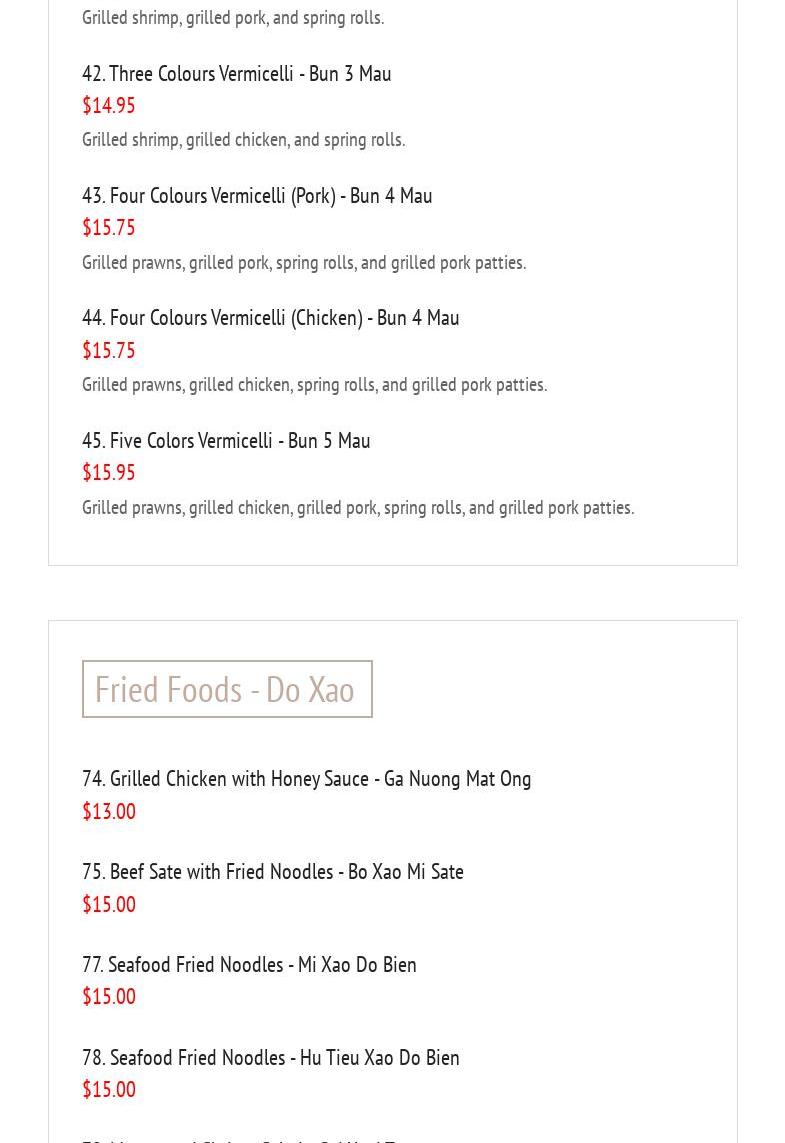Pick 78. Seafood Fried Noodles - Hu Tieu

[270, 1057]
